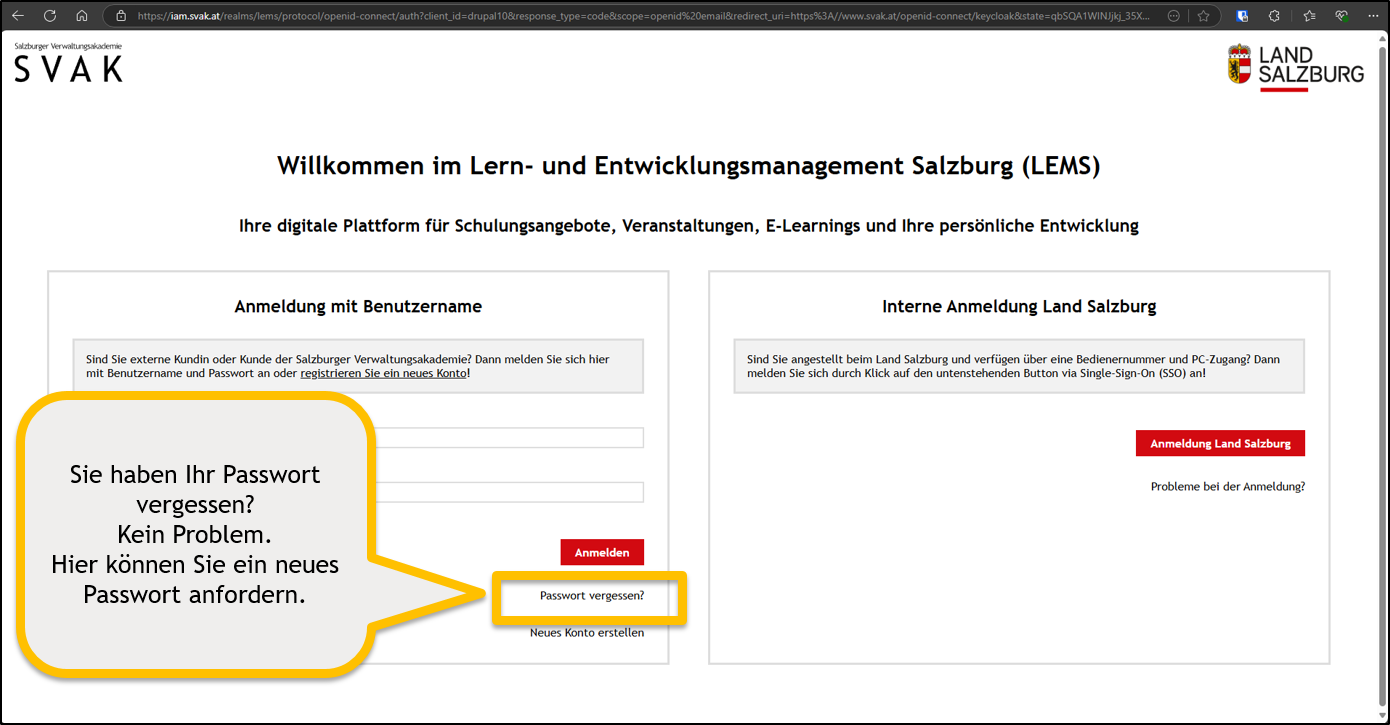This screenshot has height=725, width=1390.
Task: Open the circled three-dot menu in the address bar
Action: [1173, 16]
